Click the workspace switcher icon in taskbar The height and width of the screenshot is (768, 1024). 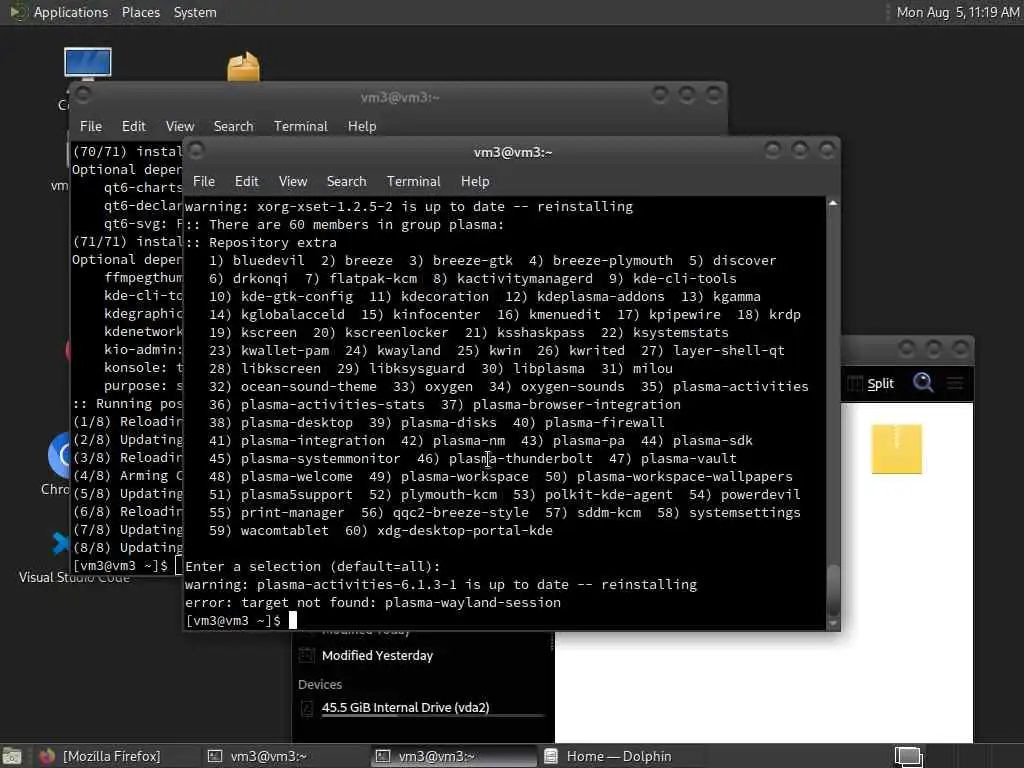click(x=908, y=756)
